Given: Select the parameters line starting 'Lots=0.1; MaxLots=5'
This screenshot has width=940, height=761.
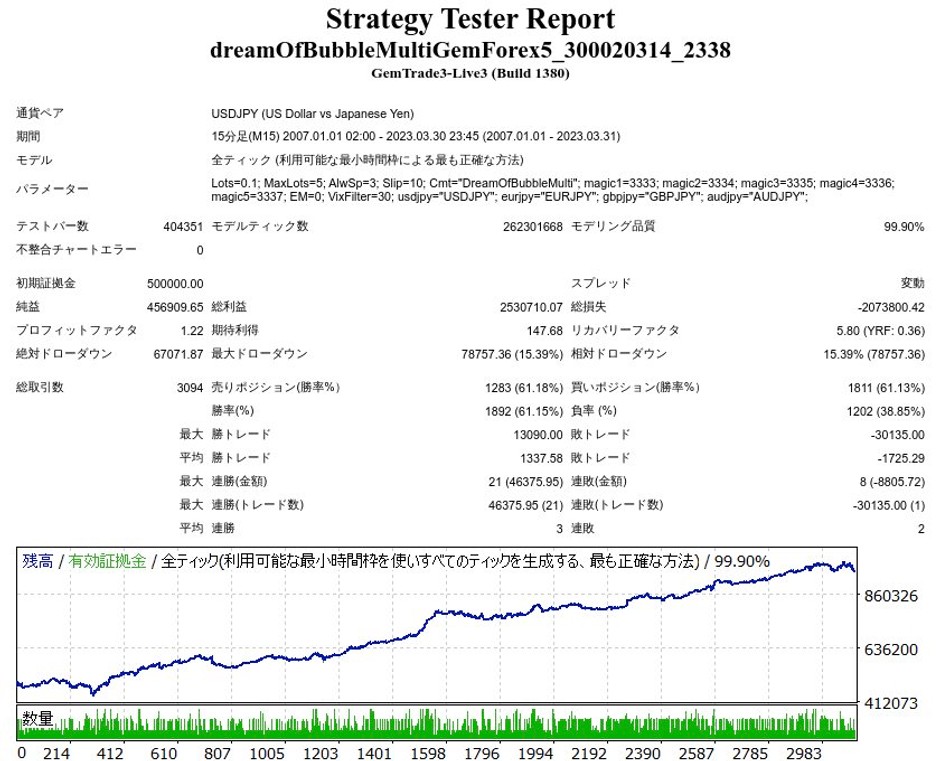Looking at the screenshot, I should tap(553, 183).
